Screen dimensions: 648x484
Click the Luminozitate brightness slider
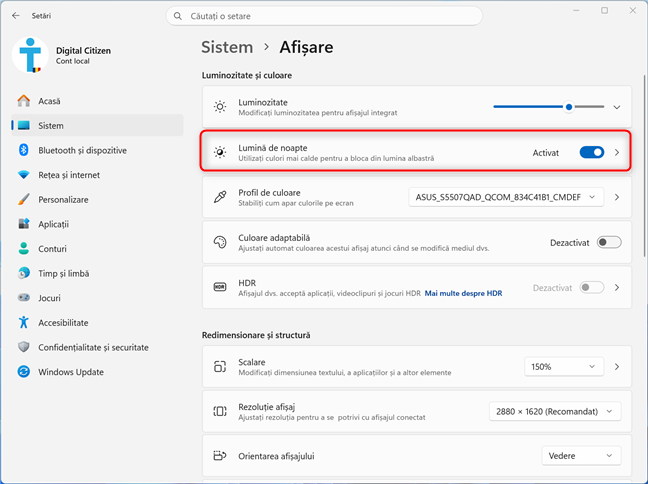point(548,107)
